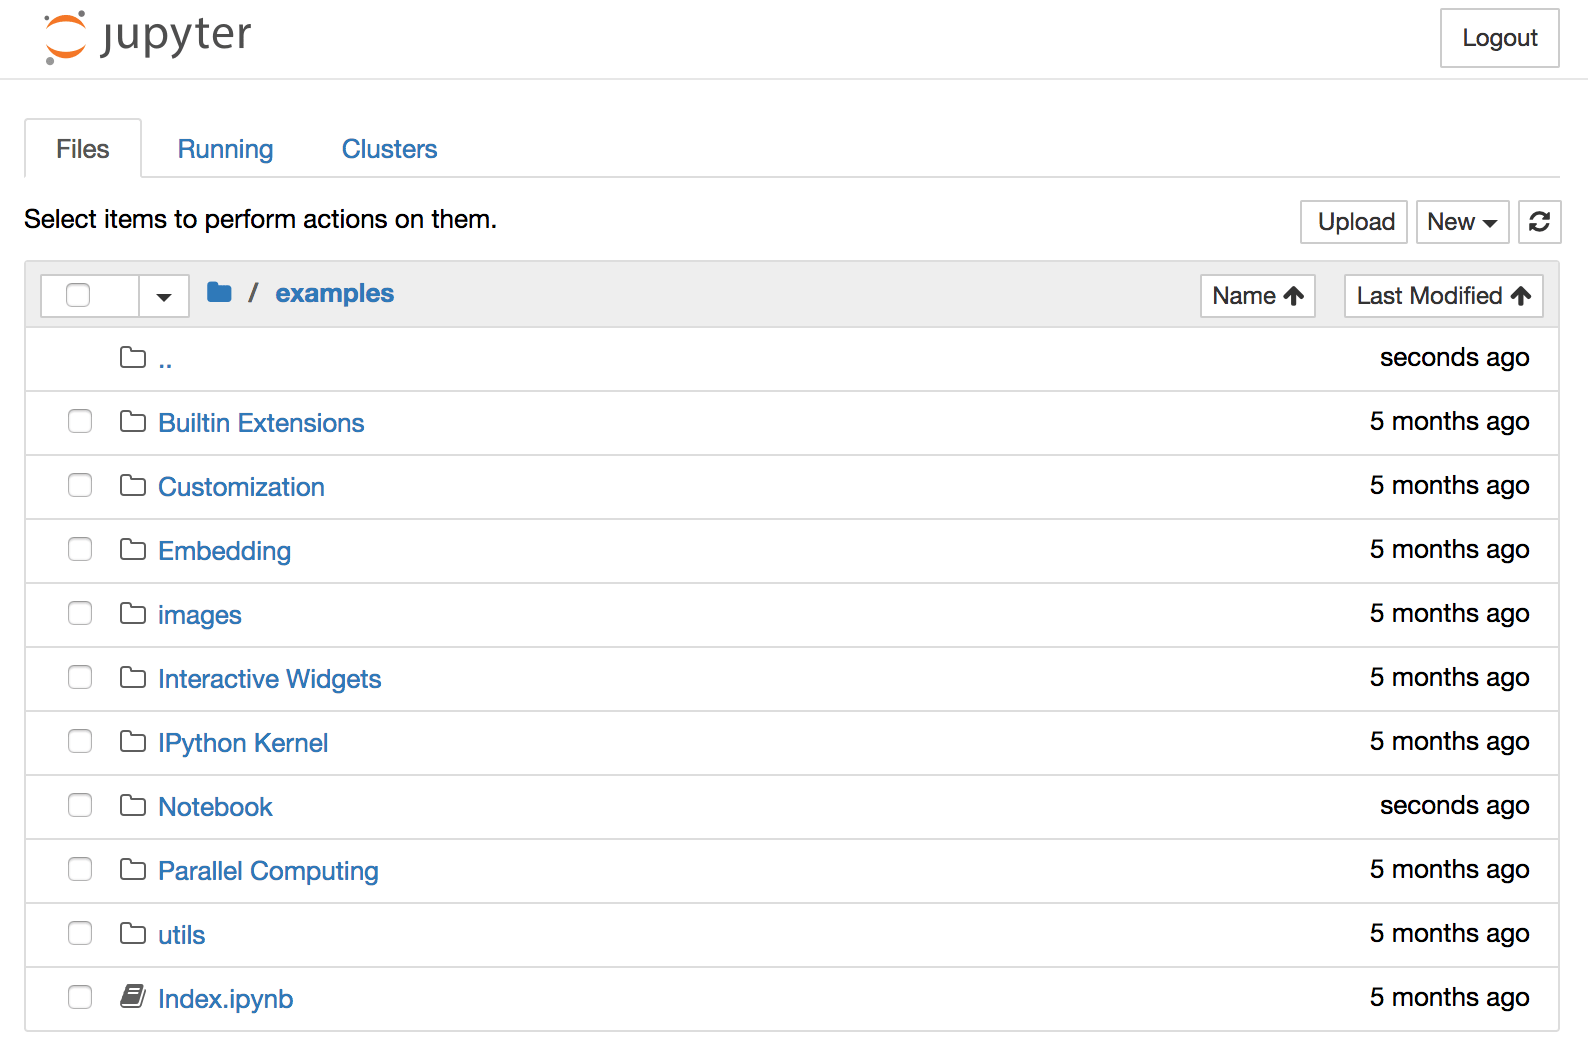Check the IPython Kernel checkbox
The width and height of the screenshot is (1588, 1050).
[80, 741]
